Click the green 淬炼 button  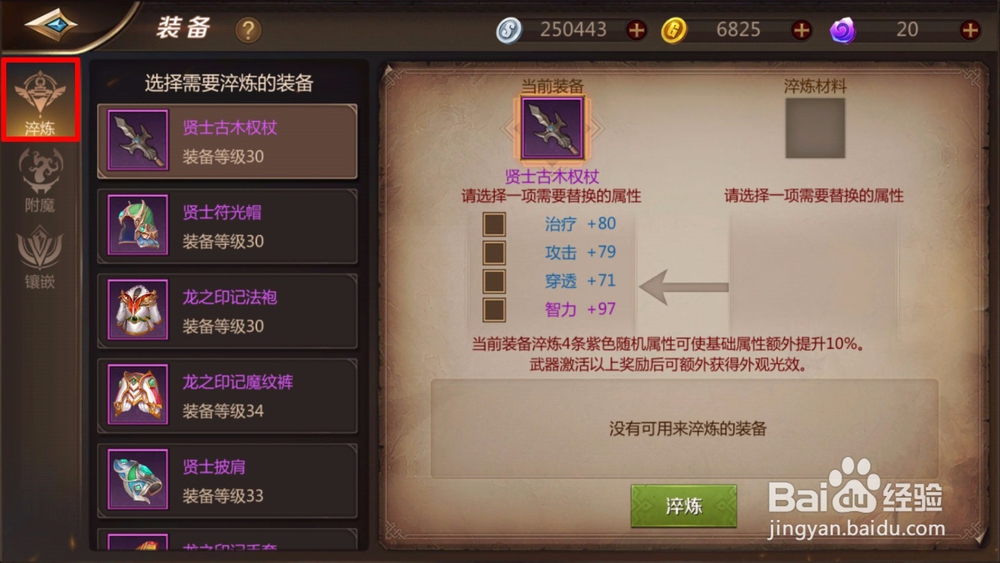[x=684, y=506]
